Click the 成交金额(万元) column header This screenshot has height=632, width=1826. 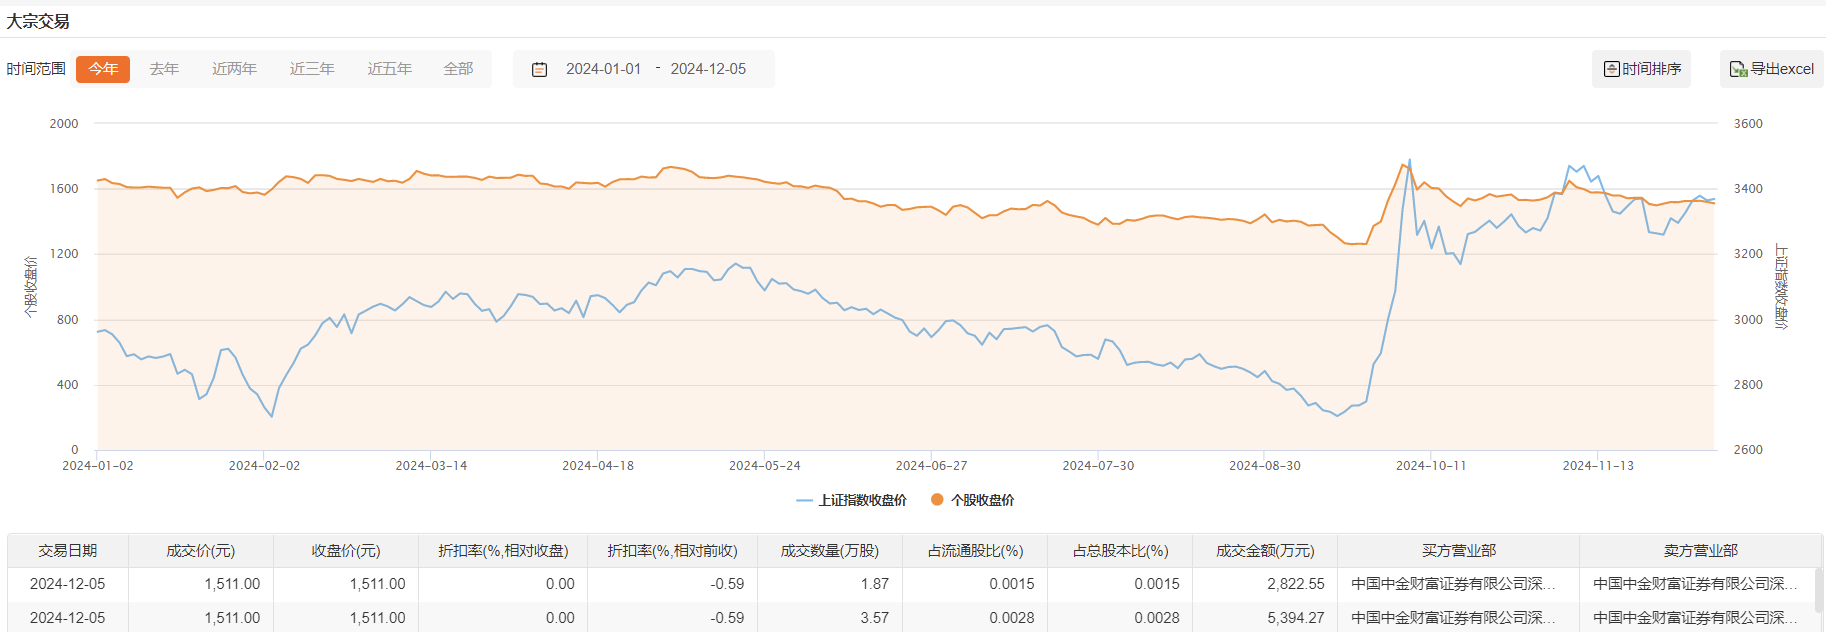pyautogui.click(x=1265, y=551)
